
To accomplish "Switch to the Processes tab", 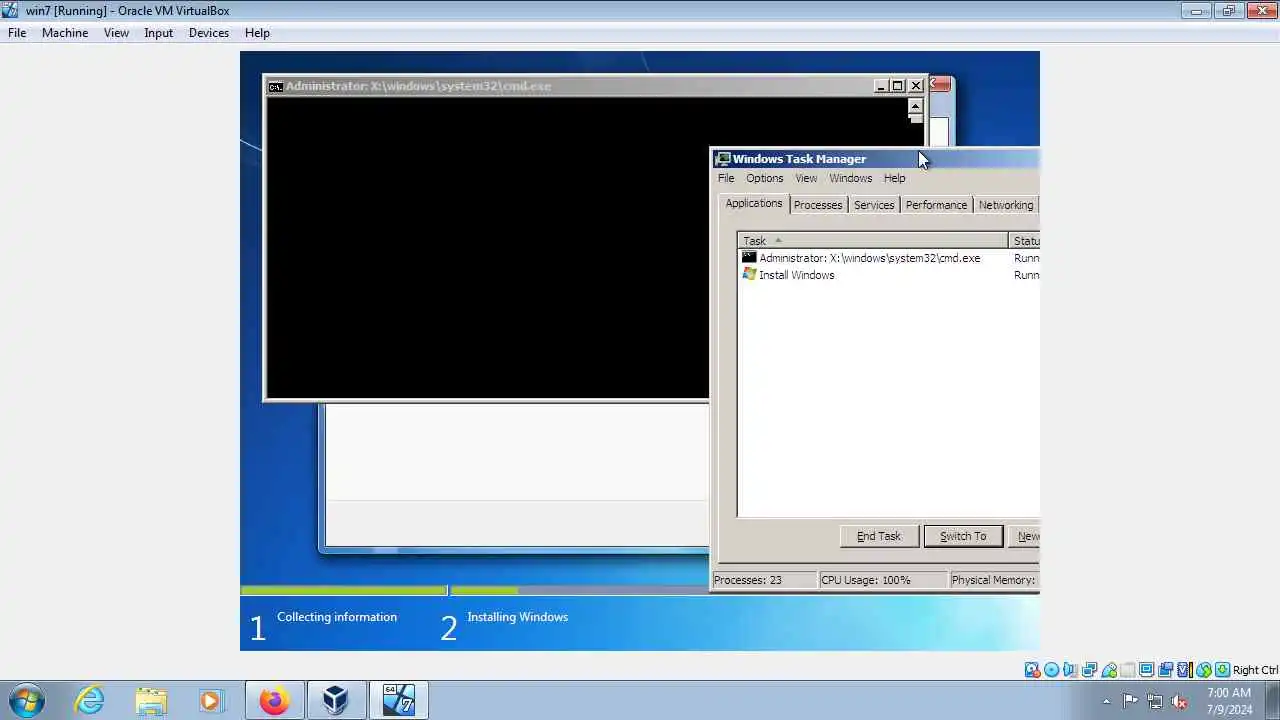I will point(818,205).
